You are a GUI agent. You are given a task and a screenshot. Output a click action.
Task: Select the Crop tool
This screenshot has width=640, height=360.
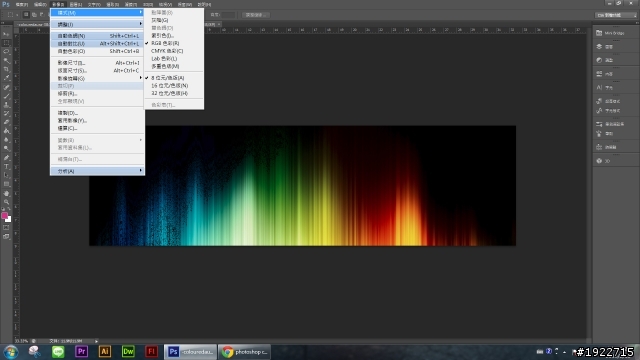[x=7, y=69]
